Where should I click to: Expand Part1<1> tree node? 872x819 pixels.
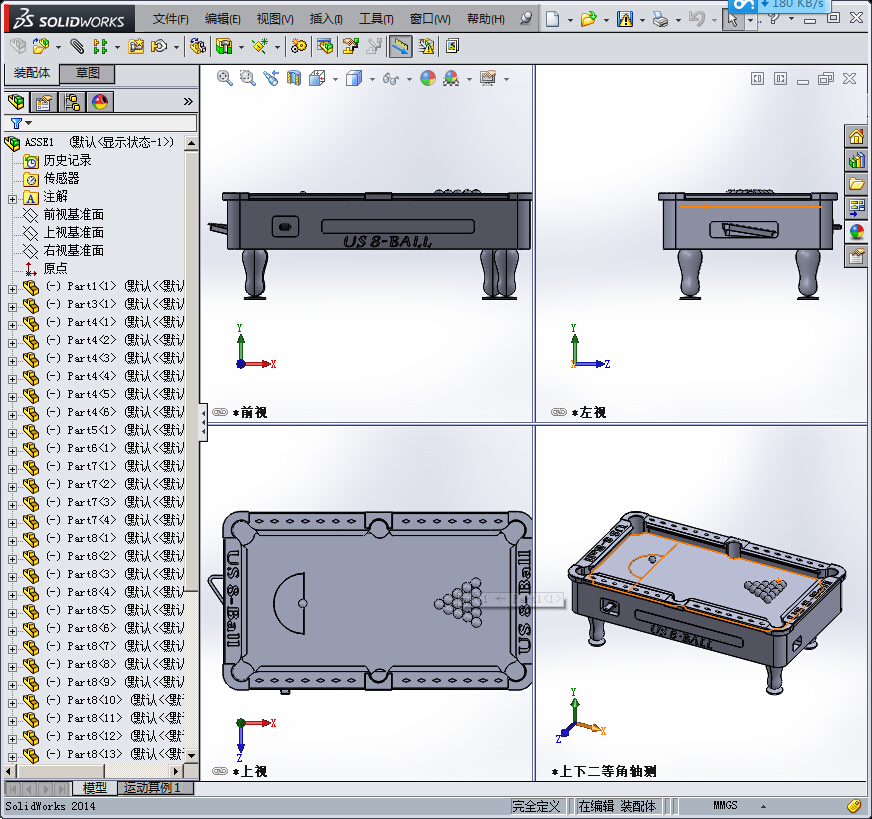click(x=12, y=289)
